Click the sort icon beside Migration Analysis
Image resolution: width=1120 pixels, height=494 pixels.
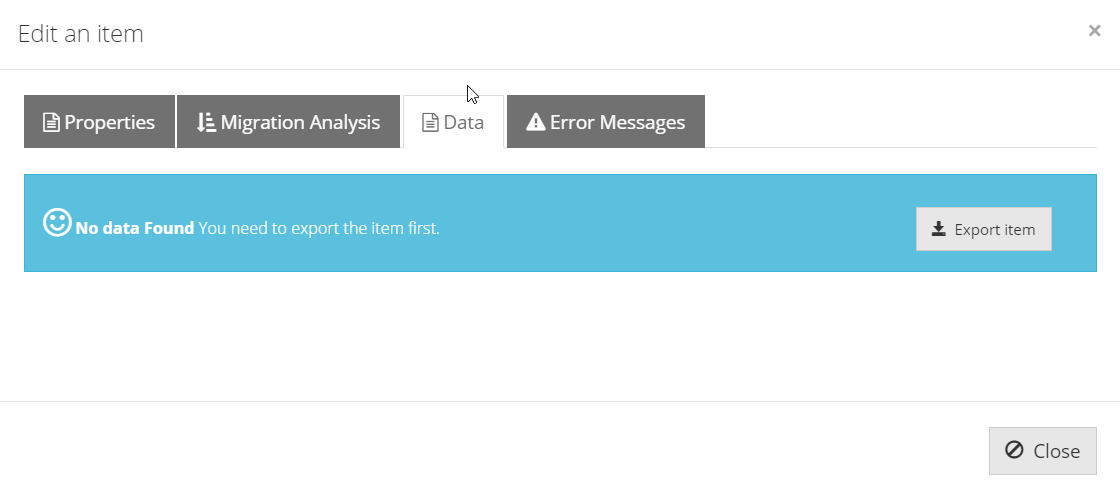pos(206,123)
